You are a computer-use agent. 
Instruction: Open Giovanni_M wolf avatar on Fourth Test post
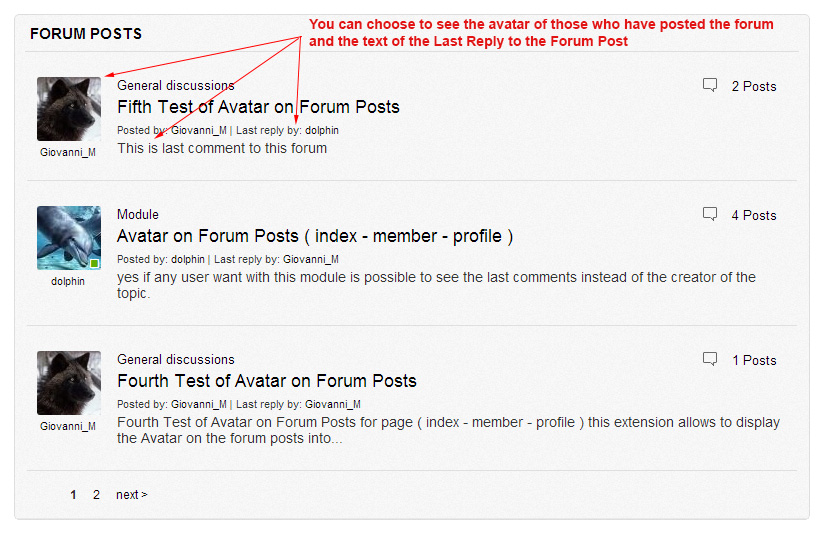click(x=69, y=383)
